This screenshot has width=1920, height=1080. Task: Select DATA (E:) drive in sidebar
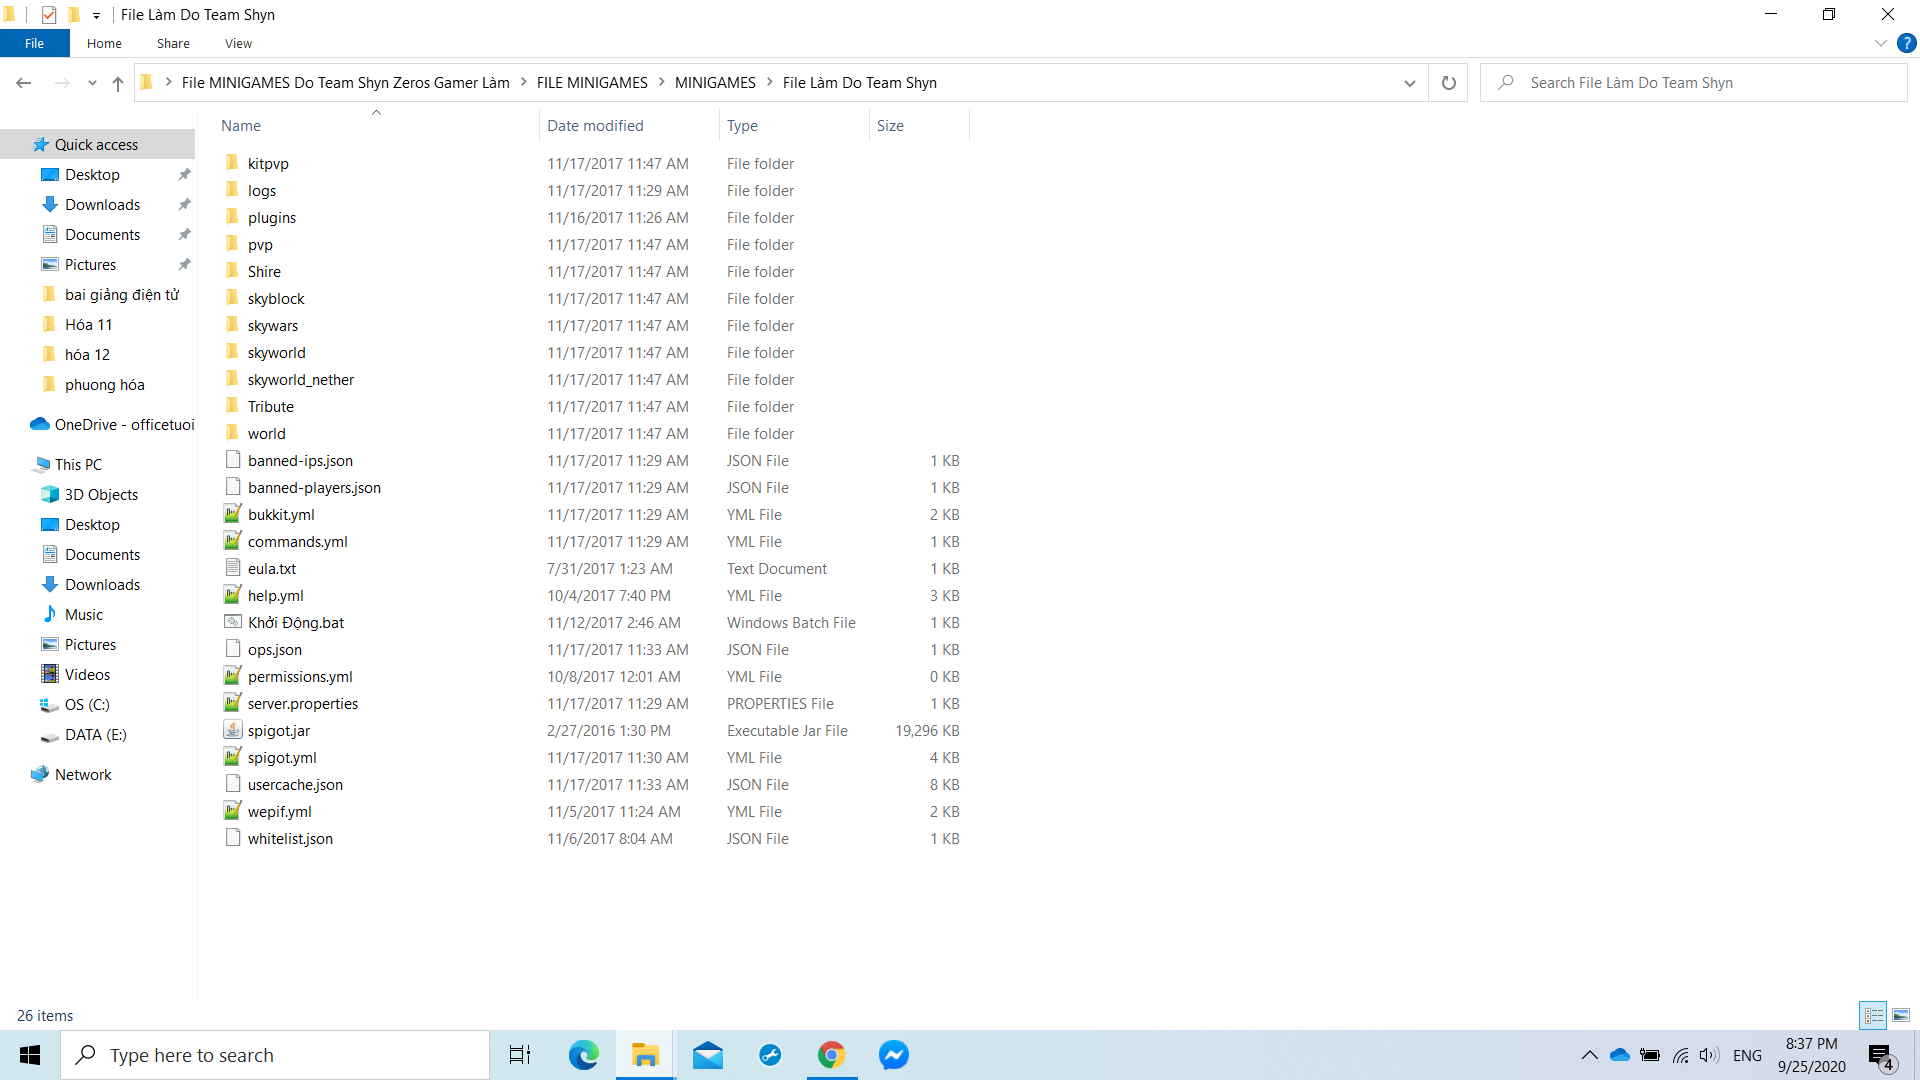(95, 734)
